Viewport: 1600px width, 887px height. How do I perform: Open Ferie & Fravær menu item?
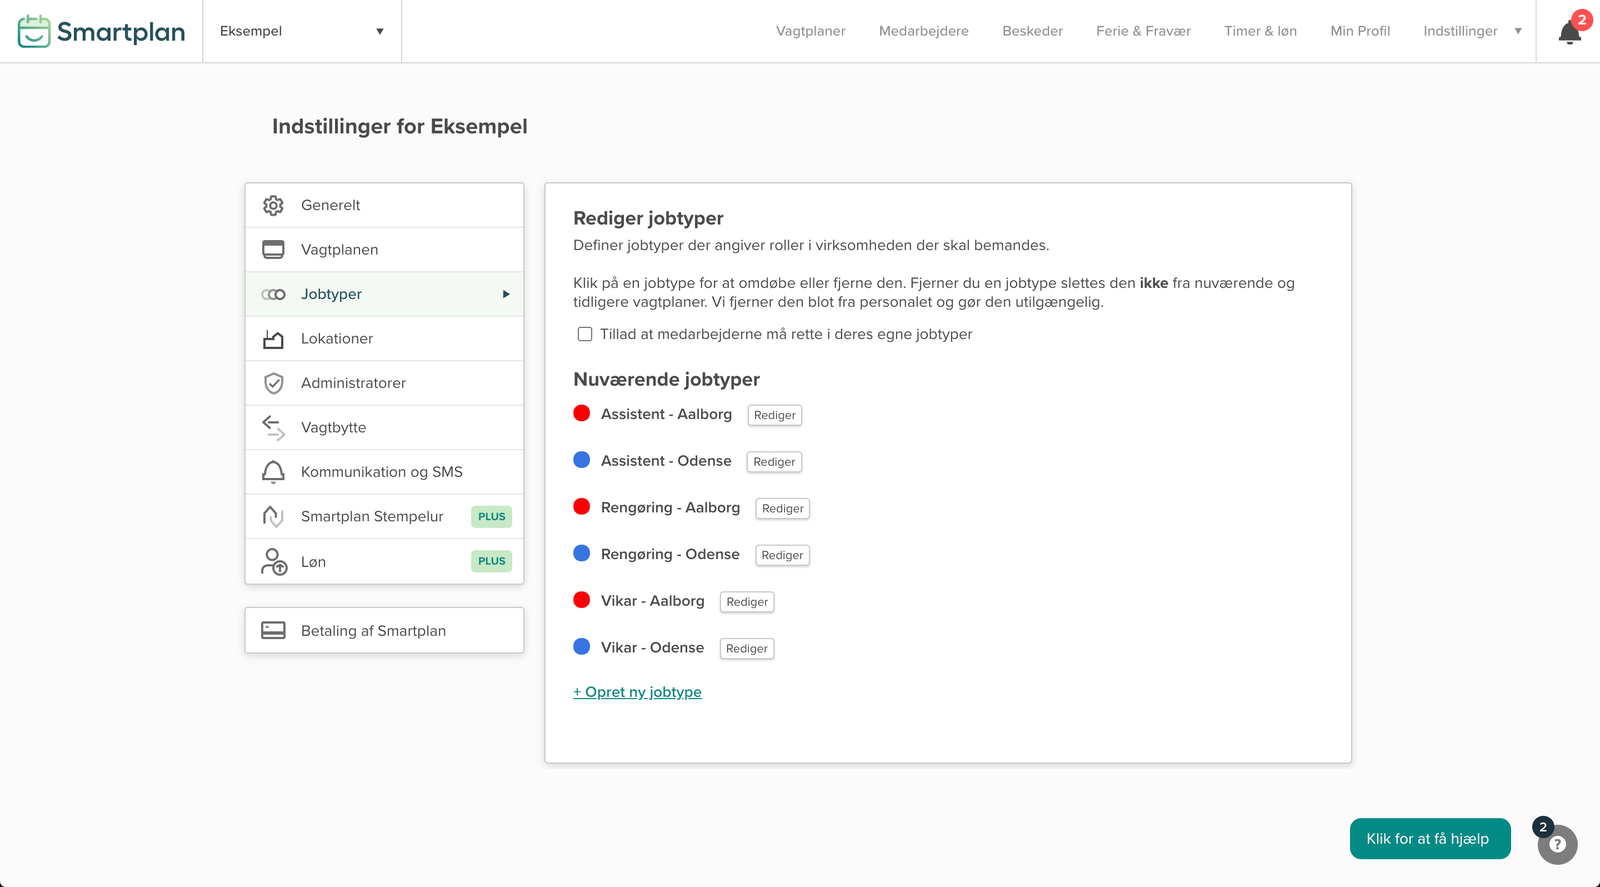point(1143,31)
